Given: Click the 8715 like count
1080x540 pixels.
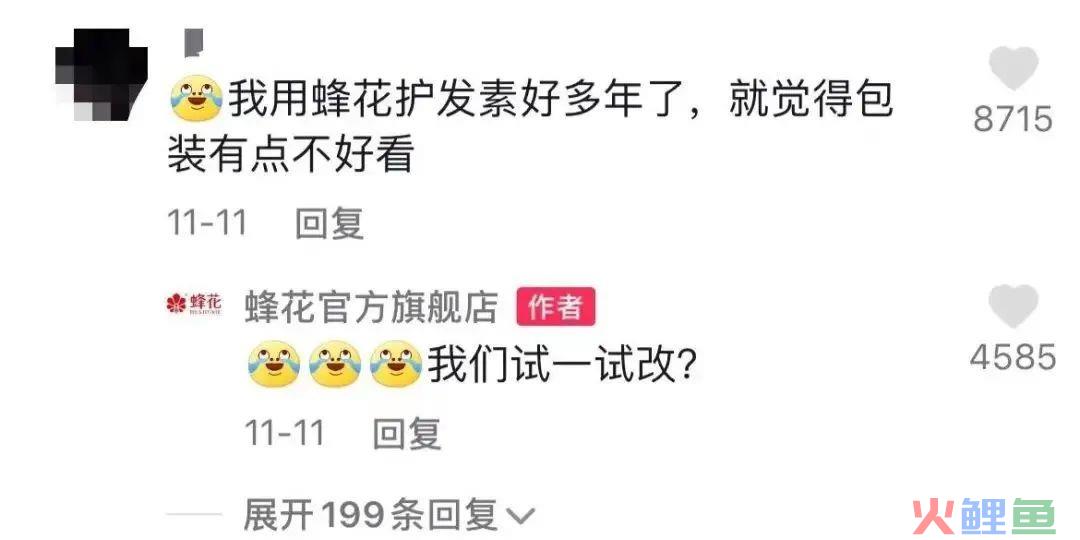Looking at the screenshot, I should click(1013, 119).
